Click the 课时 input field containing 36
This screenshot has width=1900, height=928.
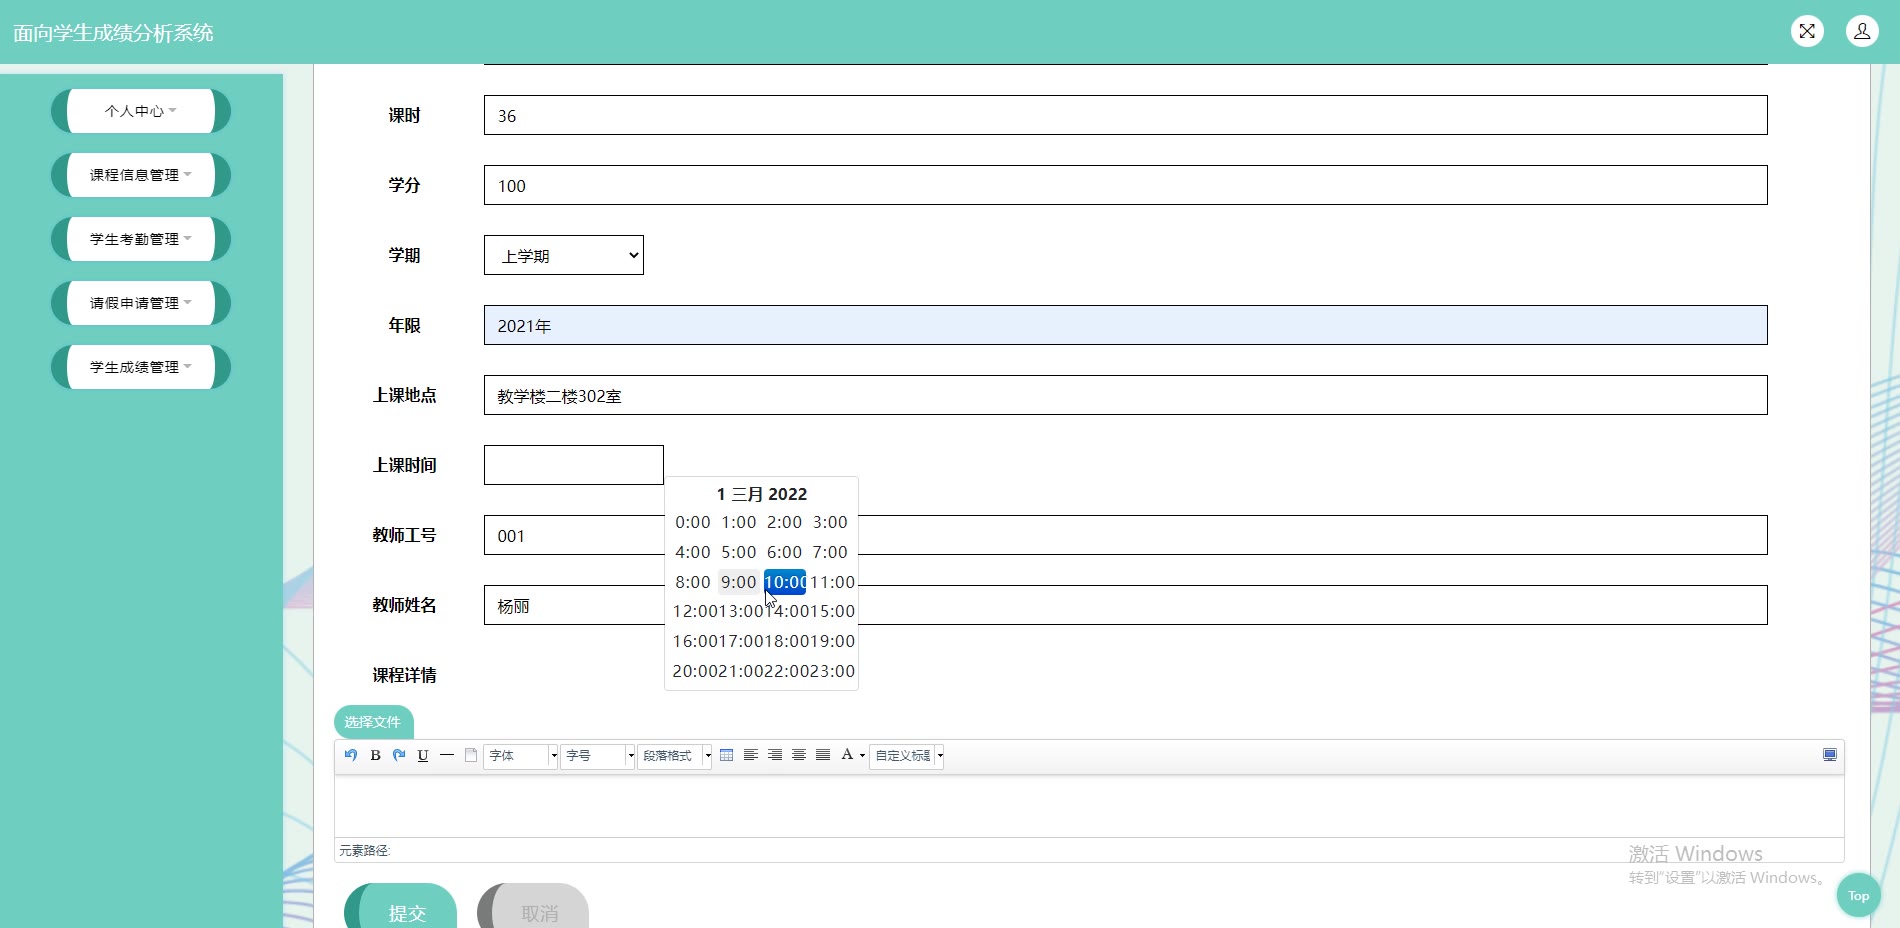click(1126, 115)
